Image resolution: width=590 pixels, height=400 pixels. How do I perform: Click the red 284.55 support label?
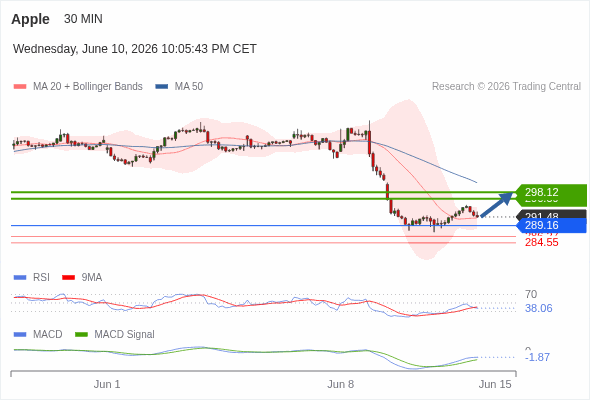(x=542, y=242)
